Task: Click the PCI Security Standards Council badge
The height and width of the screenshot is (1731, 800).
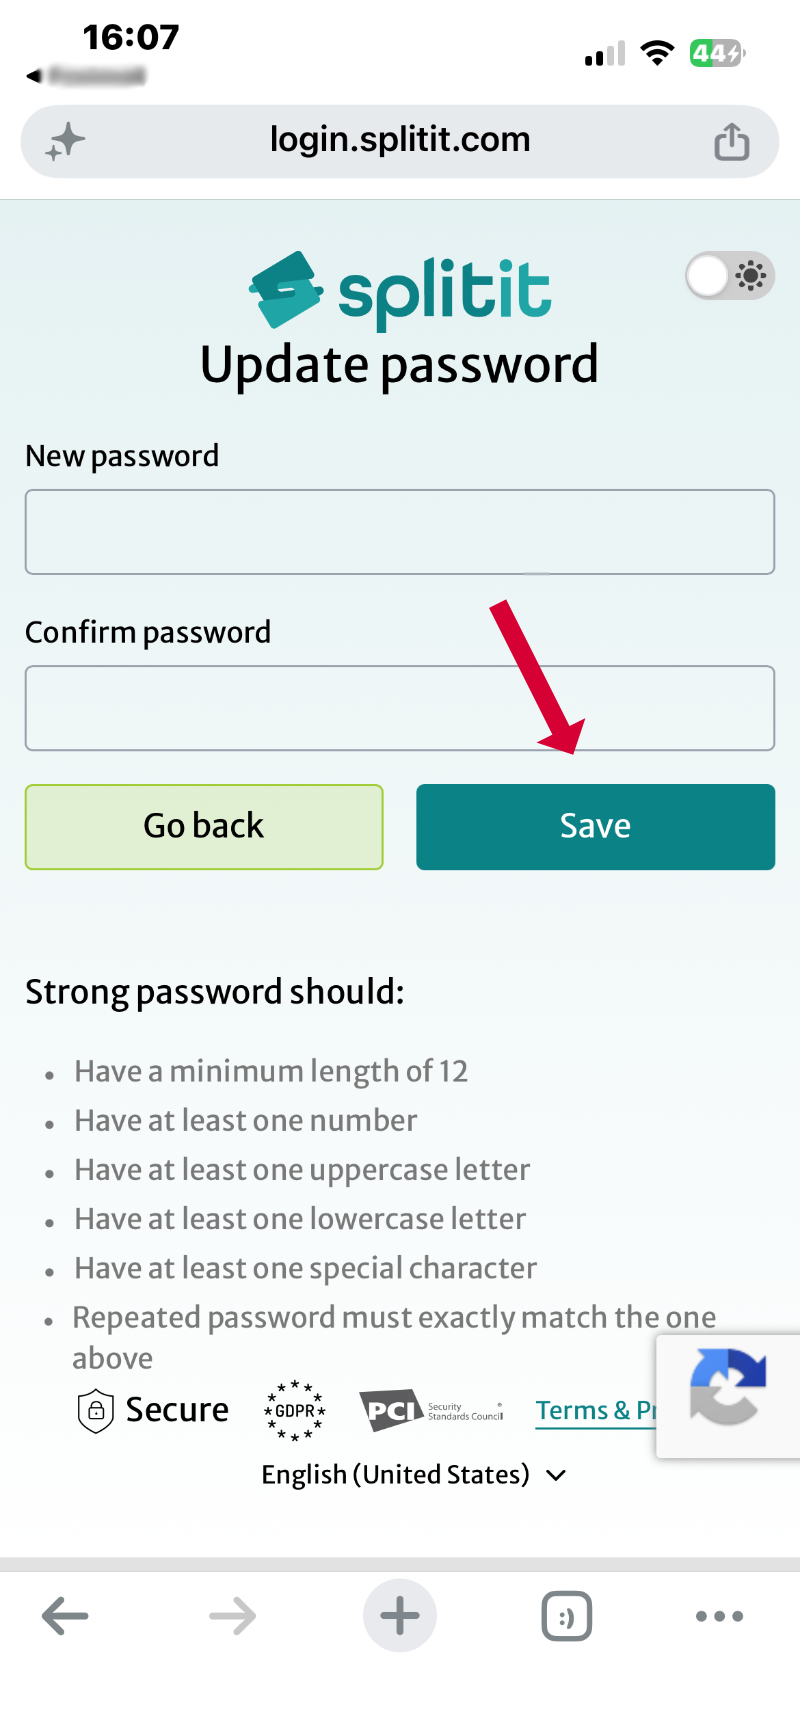Action: [432, 1410]
